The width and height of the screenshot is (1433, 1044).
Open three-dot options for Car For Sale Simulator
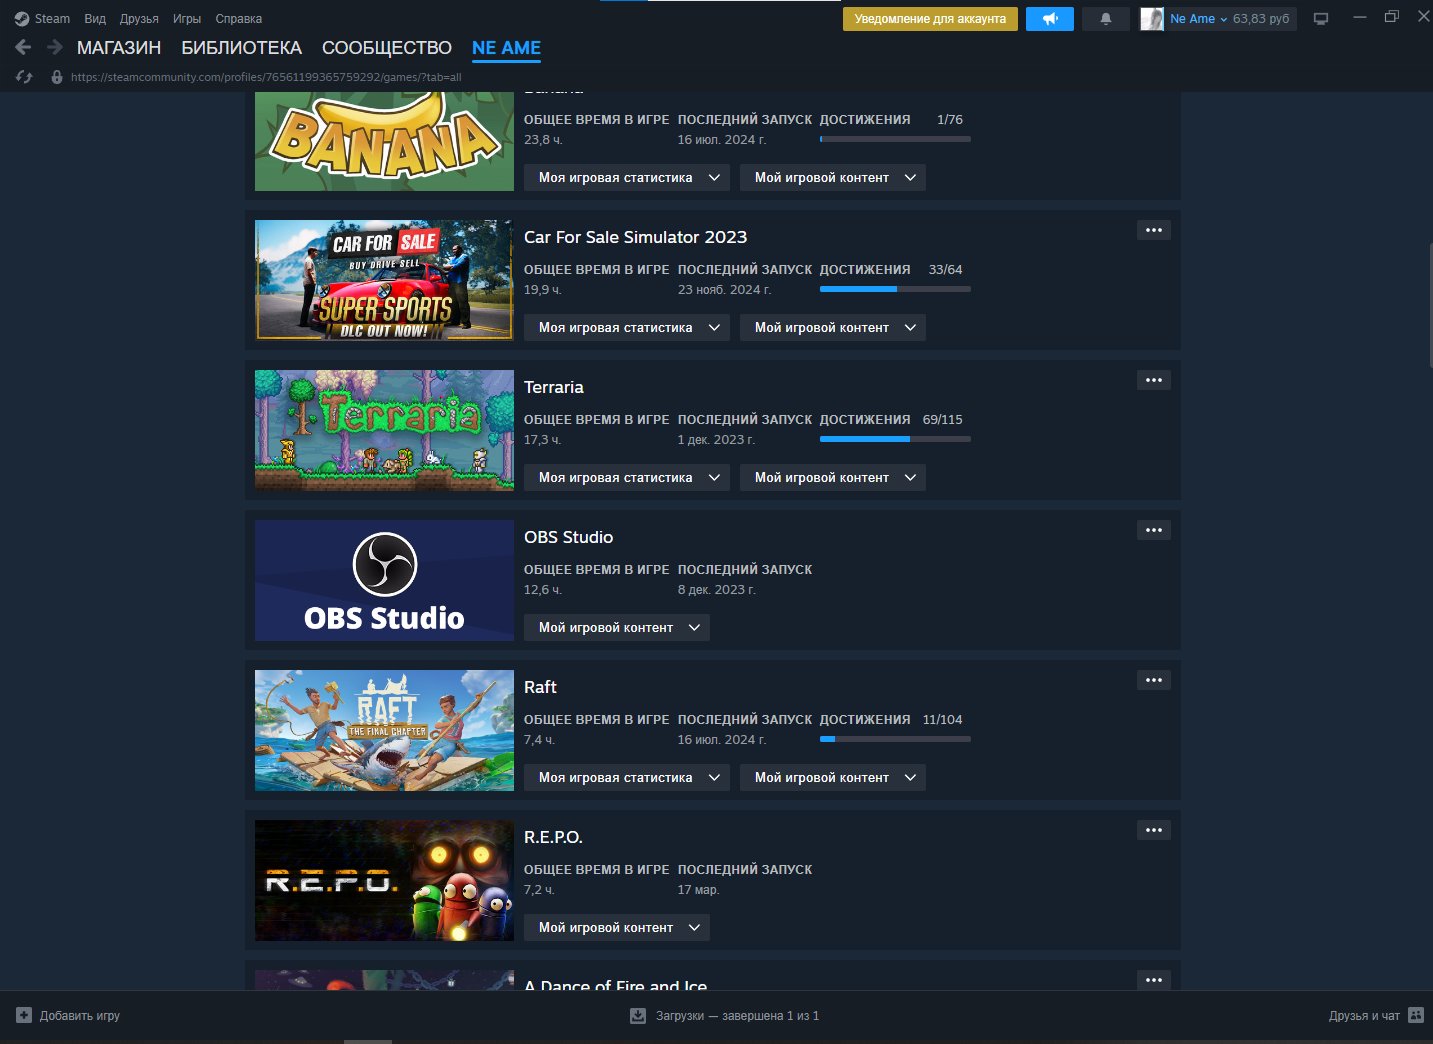tap(1153, 230)
